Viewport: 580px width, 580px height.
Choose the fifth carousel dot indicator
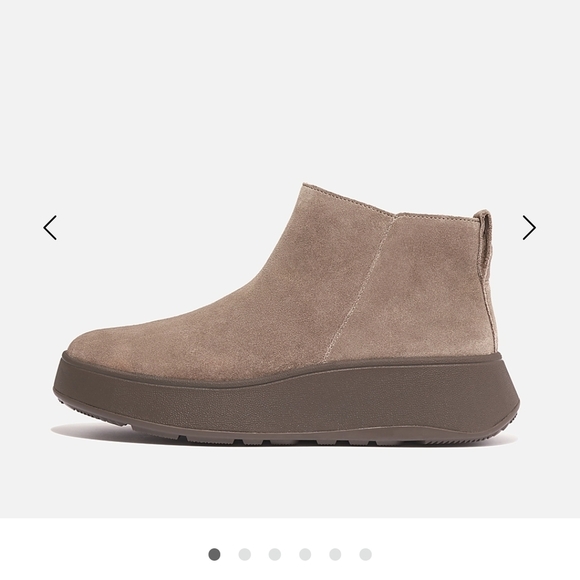click(x=335, y=554)
